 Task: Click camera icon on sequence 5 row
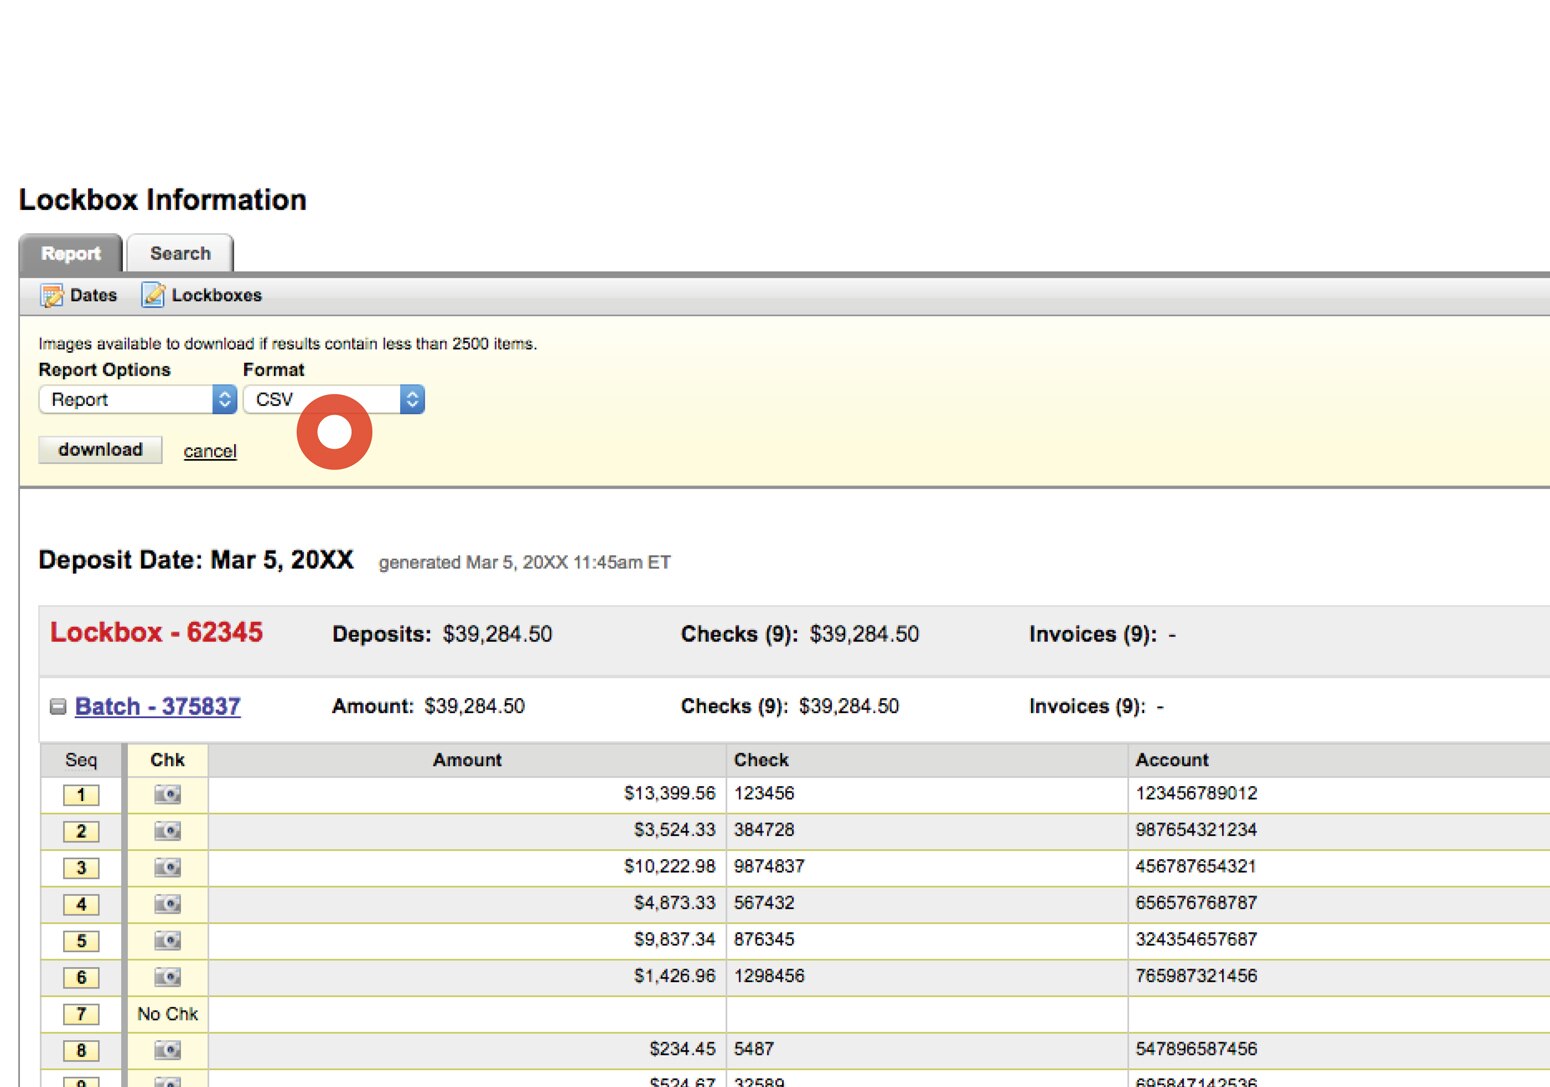point(167,940)
